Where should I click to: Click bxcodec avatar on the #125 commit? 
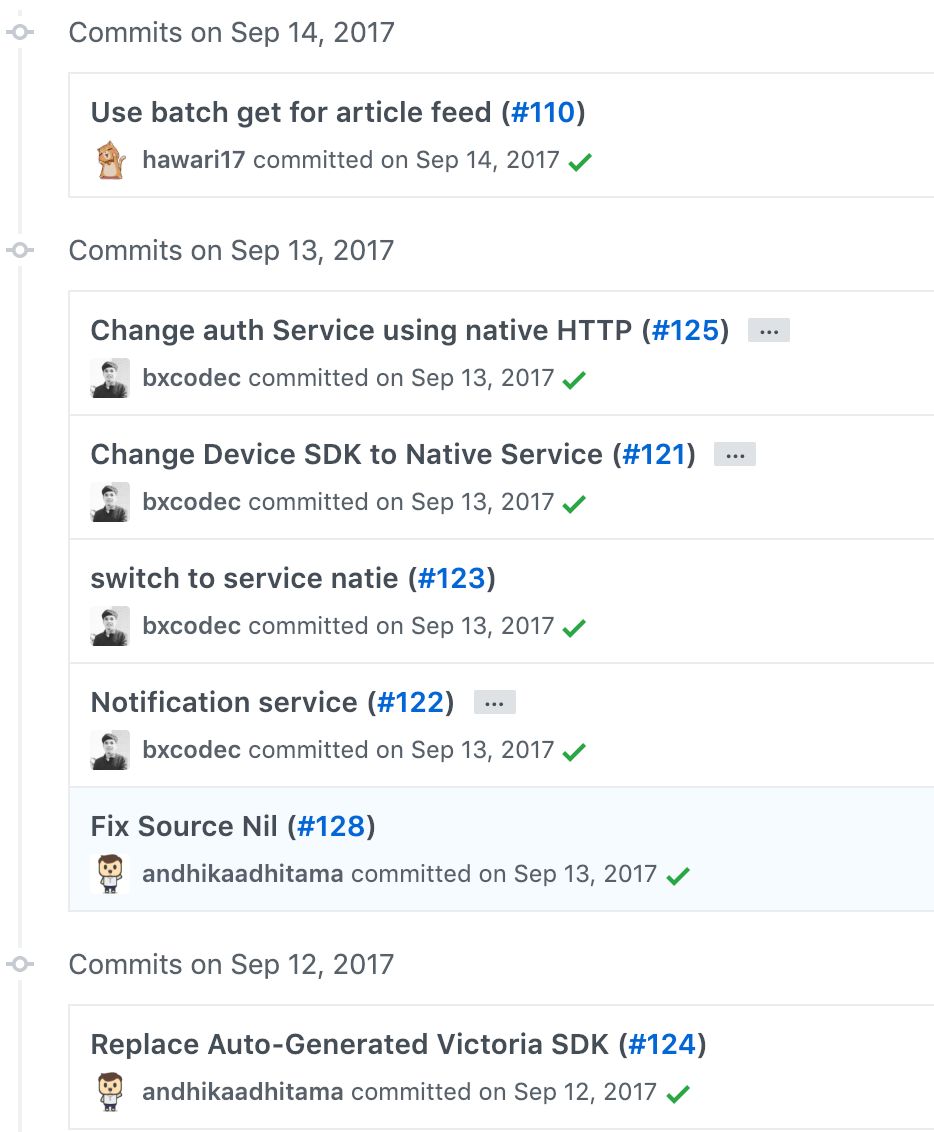[110, 378]
